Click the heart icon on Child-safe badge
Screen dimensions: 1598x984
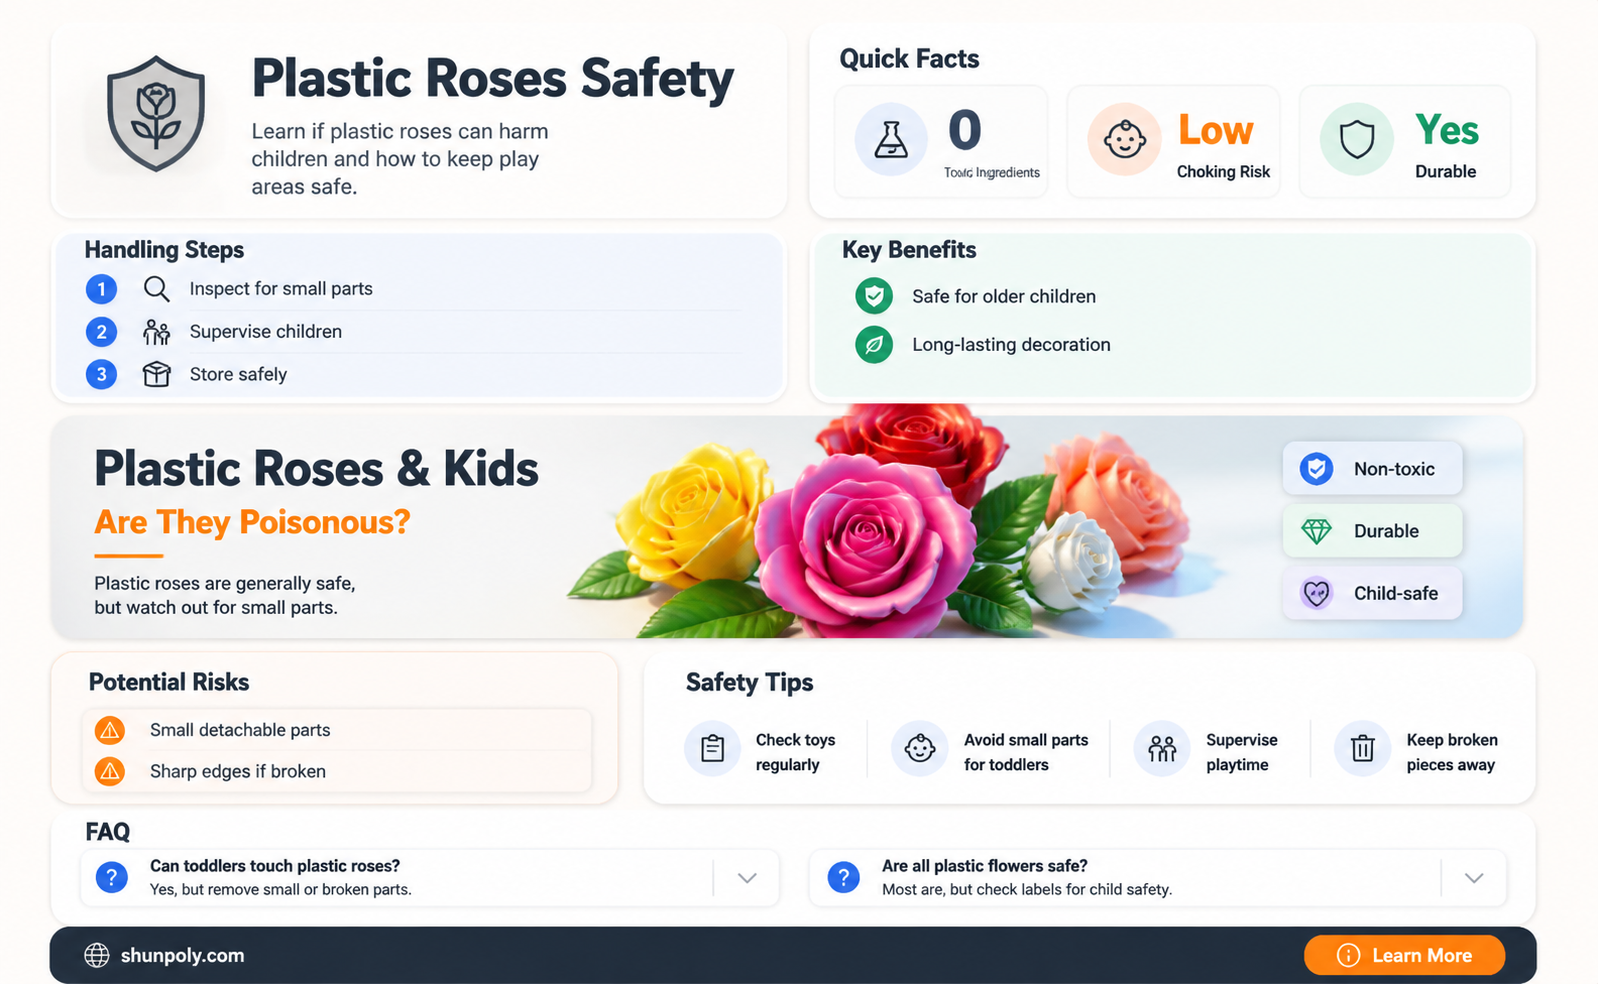[1316, 593]
